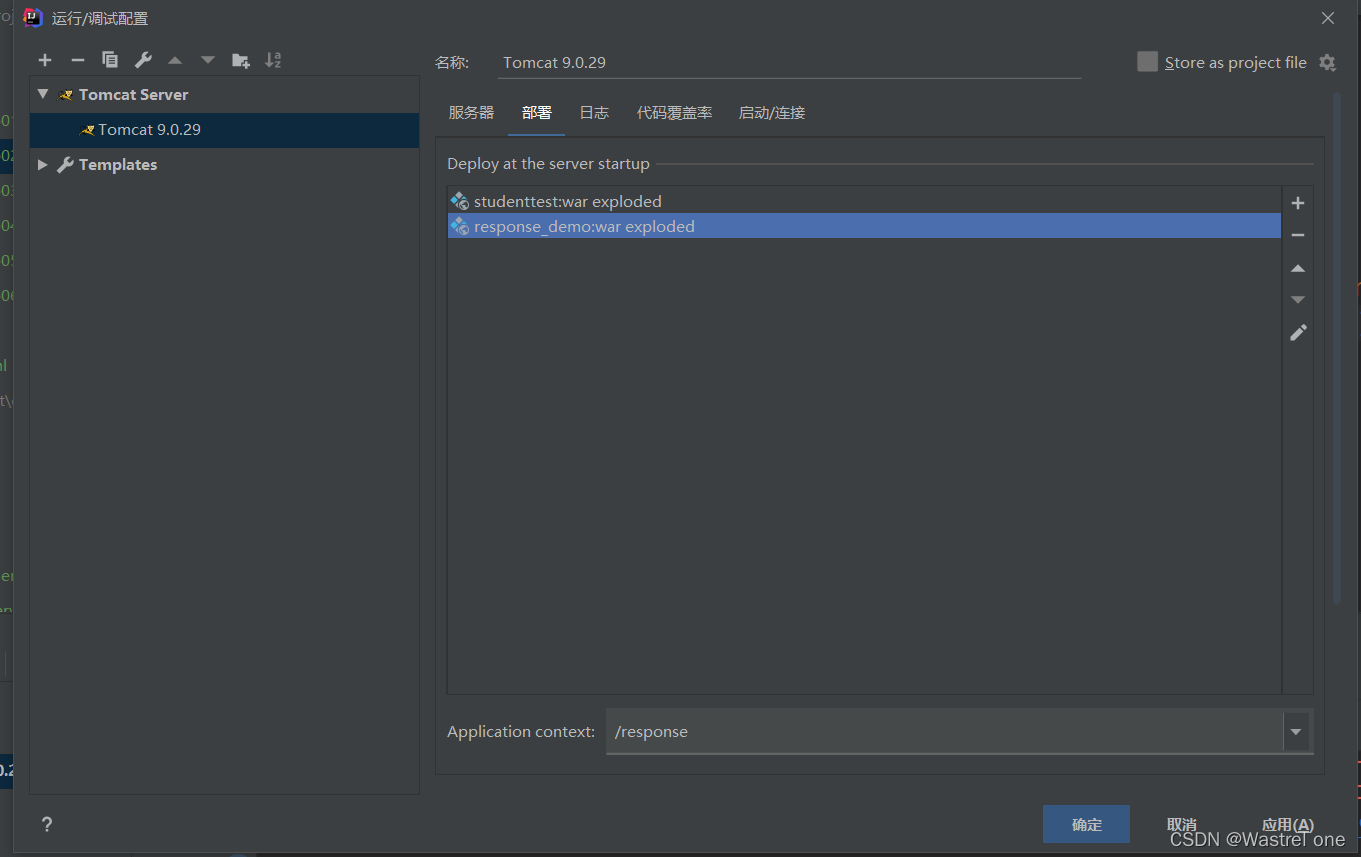This screenshot has width=1361, height=857.
Task: Select Tomcat 9.0.29 configuration in tree
Action: point(149,130)
